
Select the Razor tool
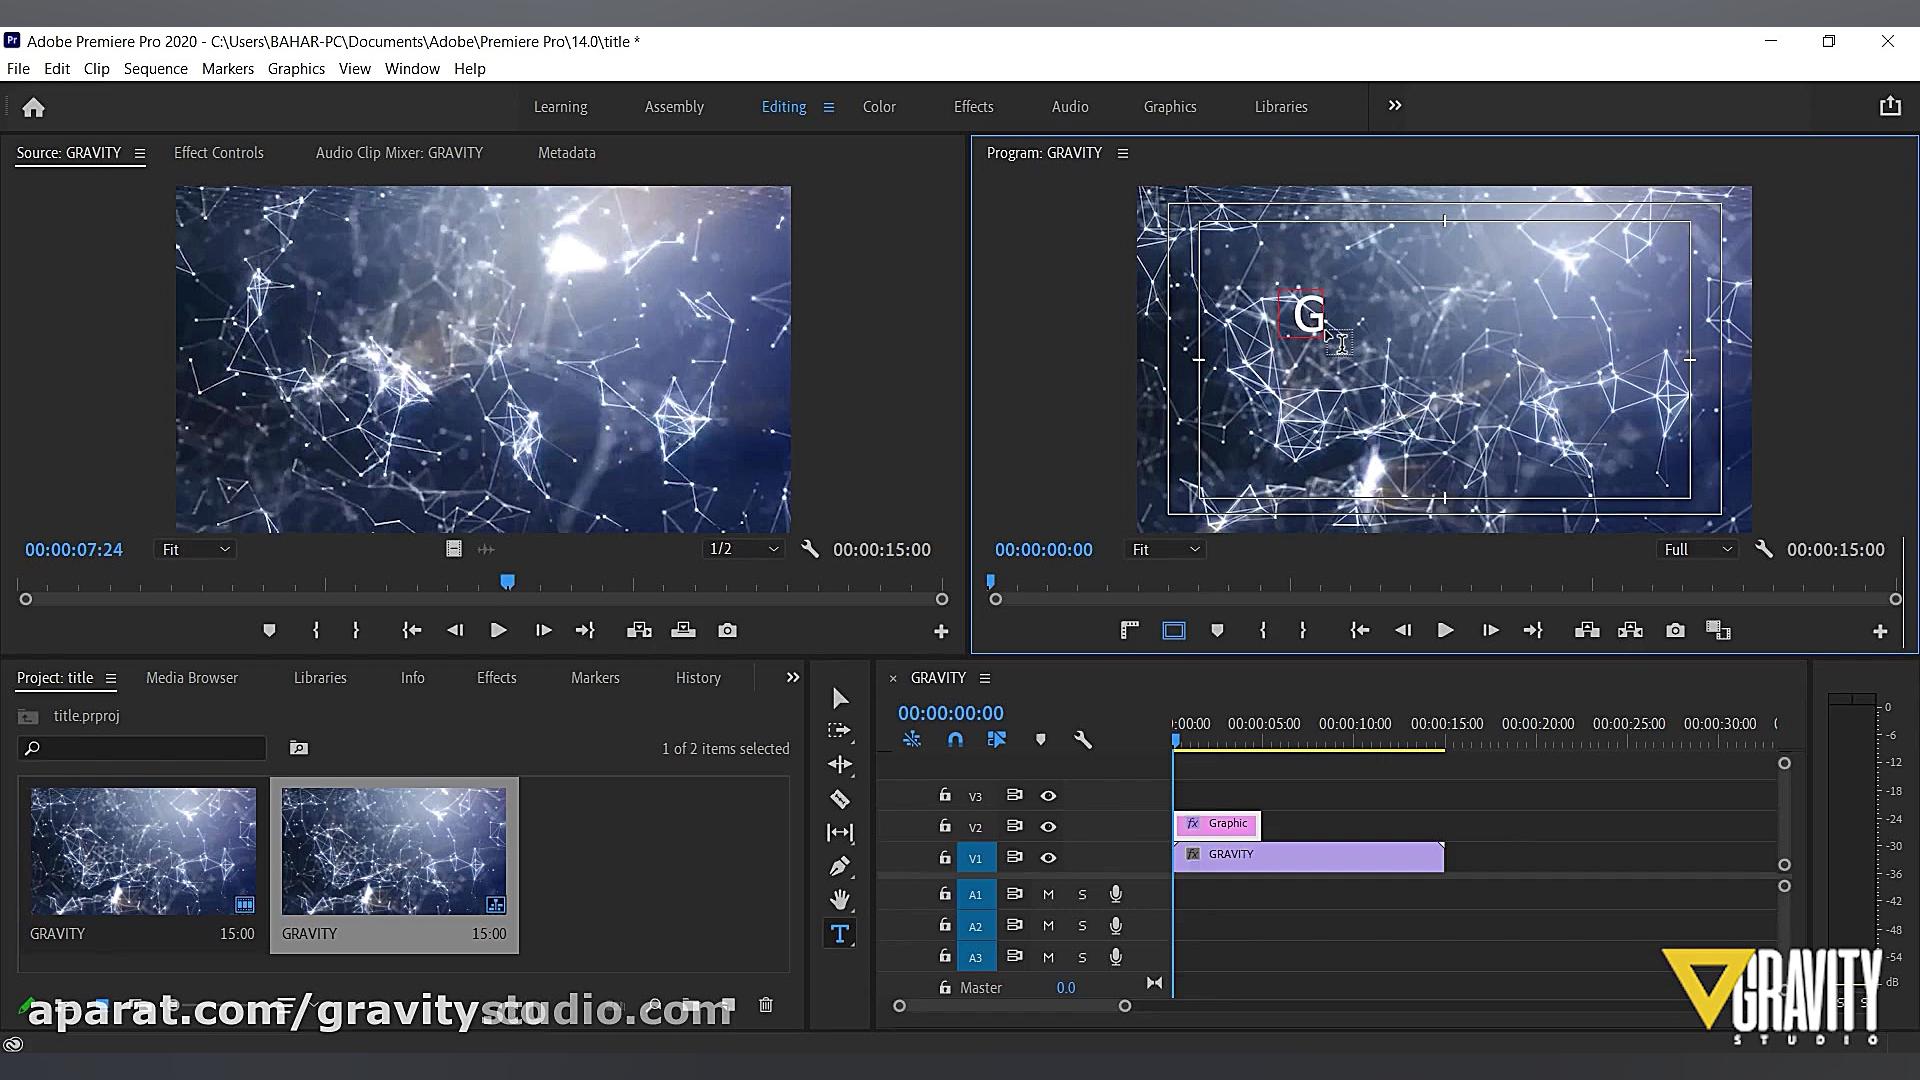[x=840, y=799]
